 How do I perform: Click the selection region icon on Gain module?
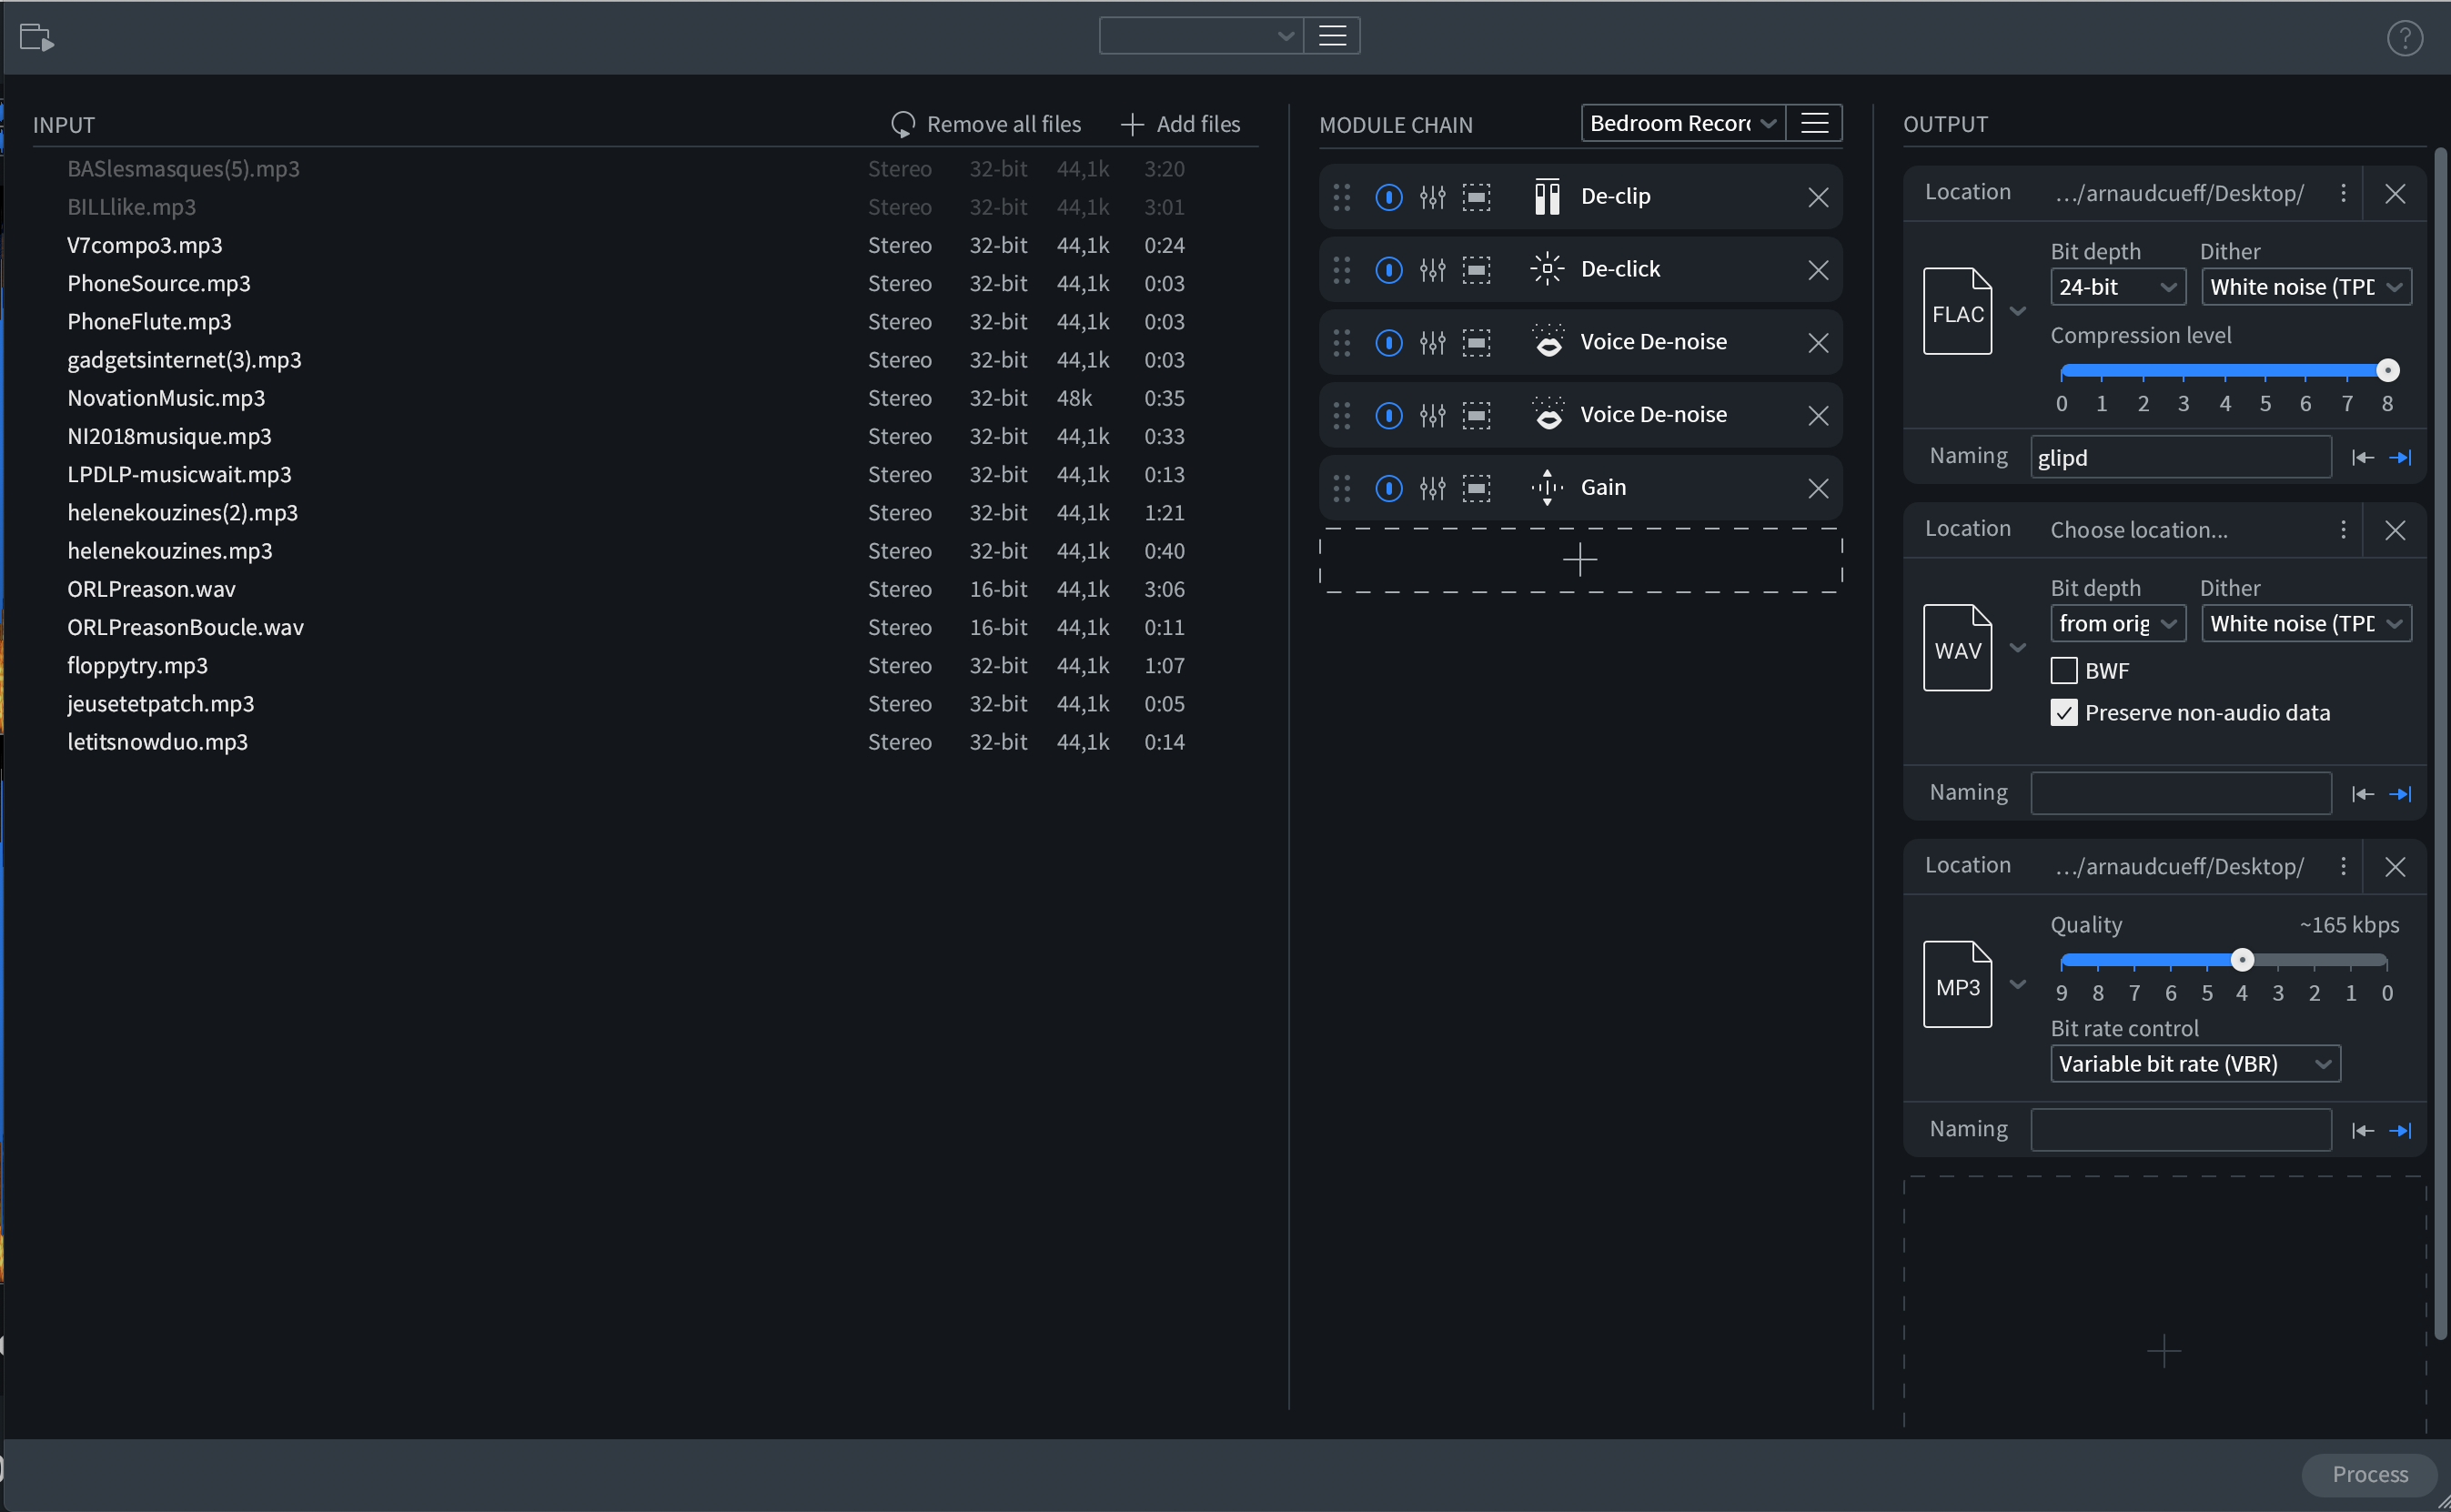1477,488
